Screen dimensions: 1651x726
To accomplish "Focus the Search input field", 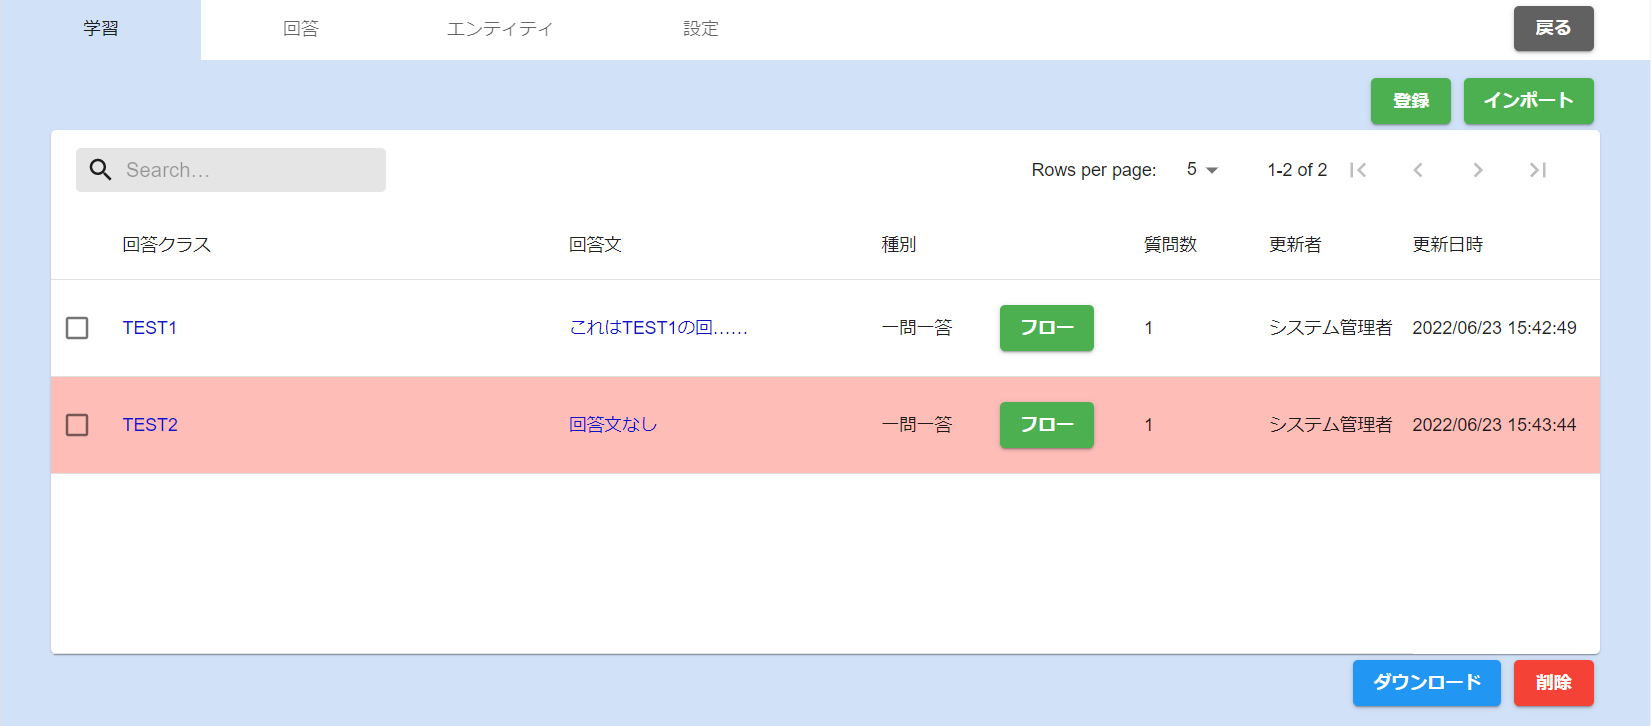I will pos(250,170).
